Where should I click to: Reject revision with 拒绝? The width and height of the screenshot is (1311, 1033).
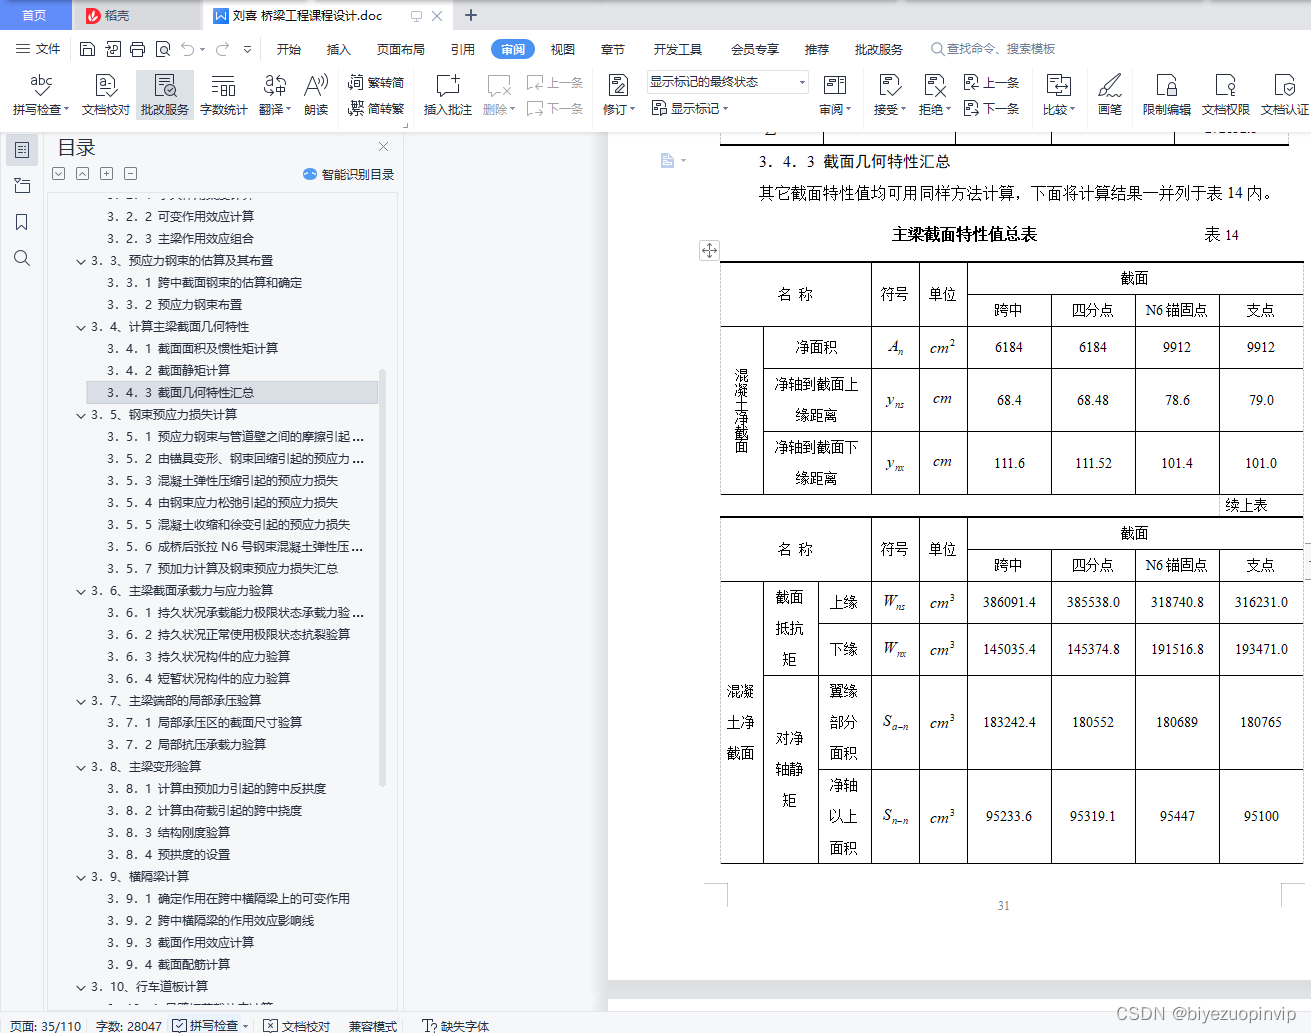coord(934,95)
